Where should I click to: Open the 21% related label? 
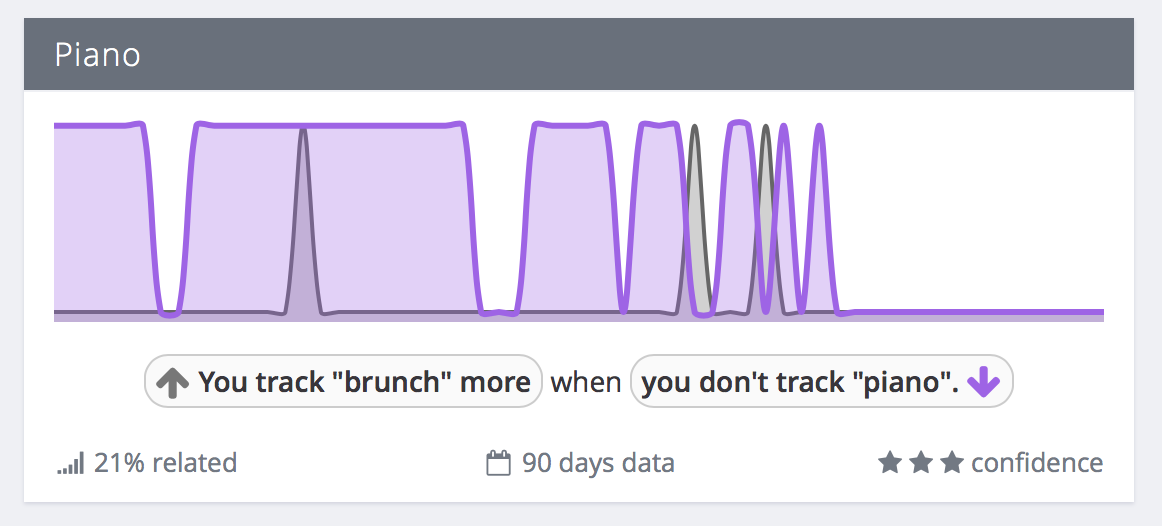[165, 463]
